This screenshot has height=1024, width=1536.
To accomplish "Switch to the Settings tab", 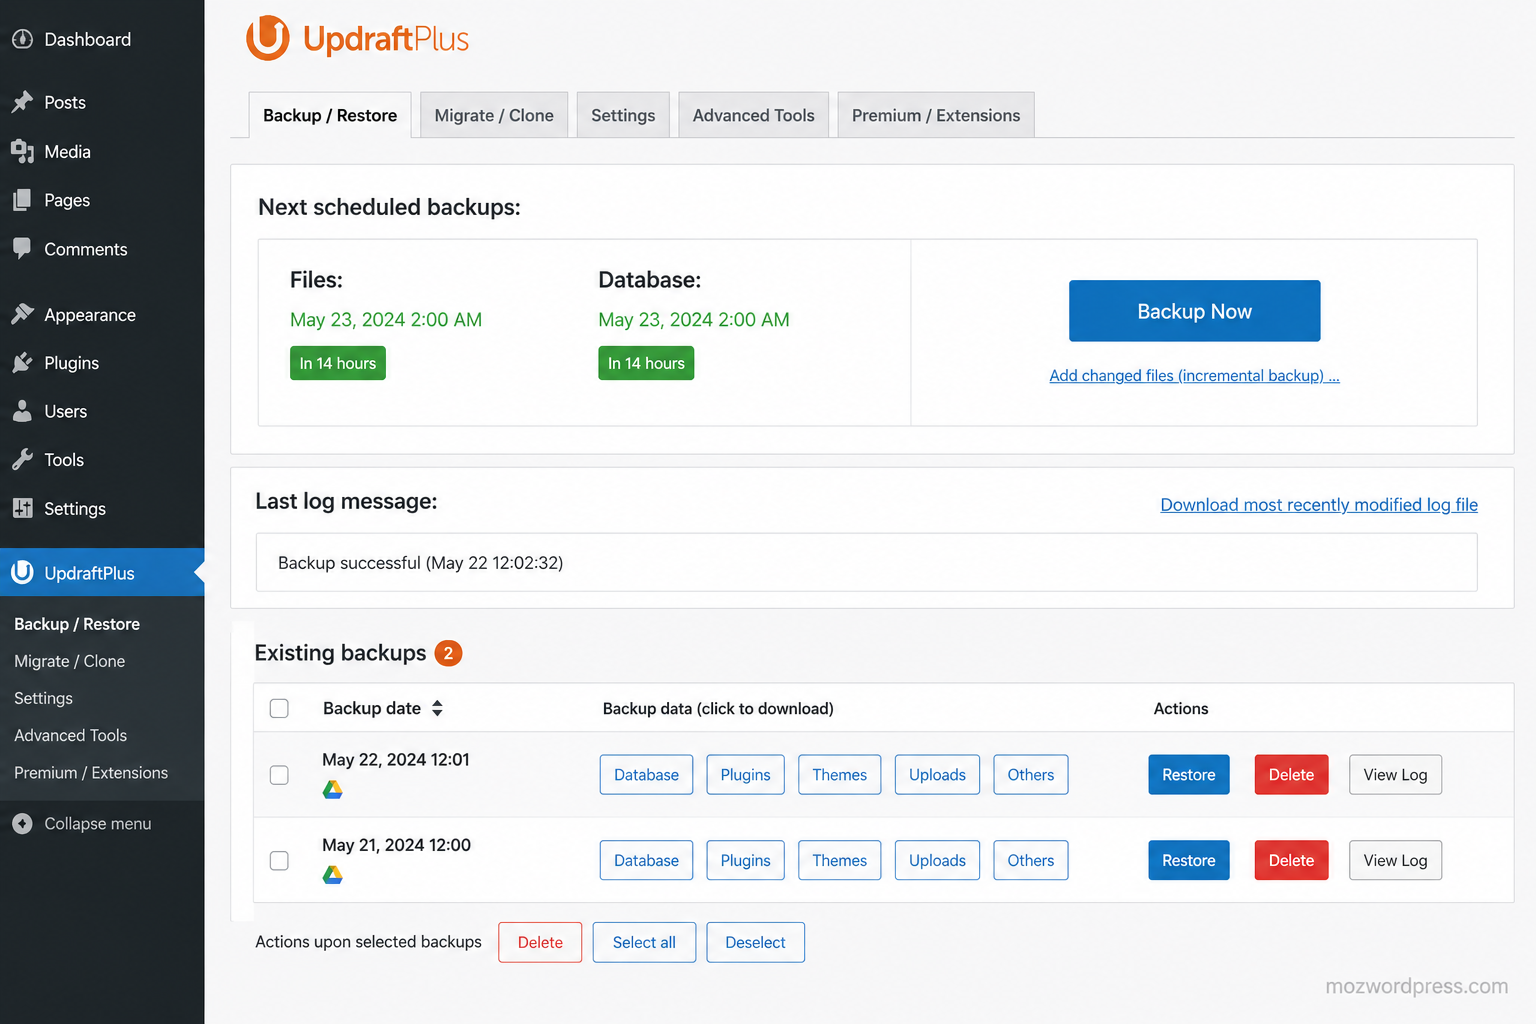I will pyautogui.click(x=623, y=115).
